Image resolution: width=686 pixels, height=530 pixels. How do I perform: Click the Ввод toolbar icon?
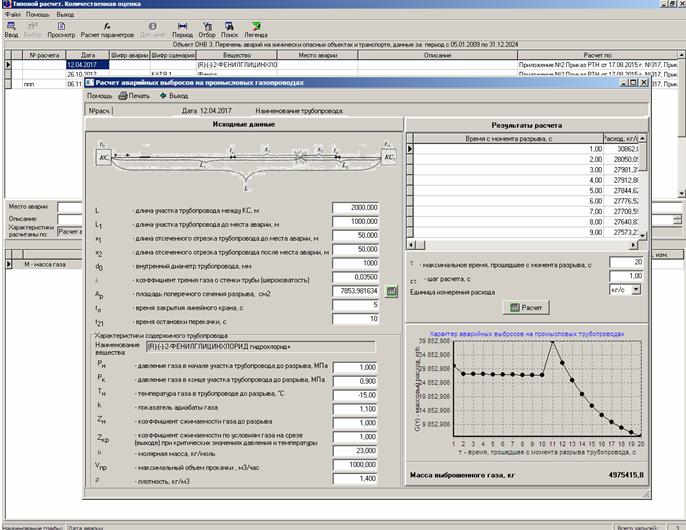point(11,27)
